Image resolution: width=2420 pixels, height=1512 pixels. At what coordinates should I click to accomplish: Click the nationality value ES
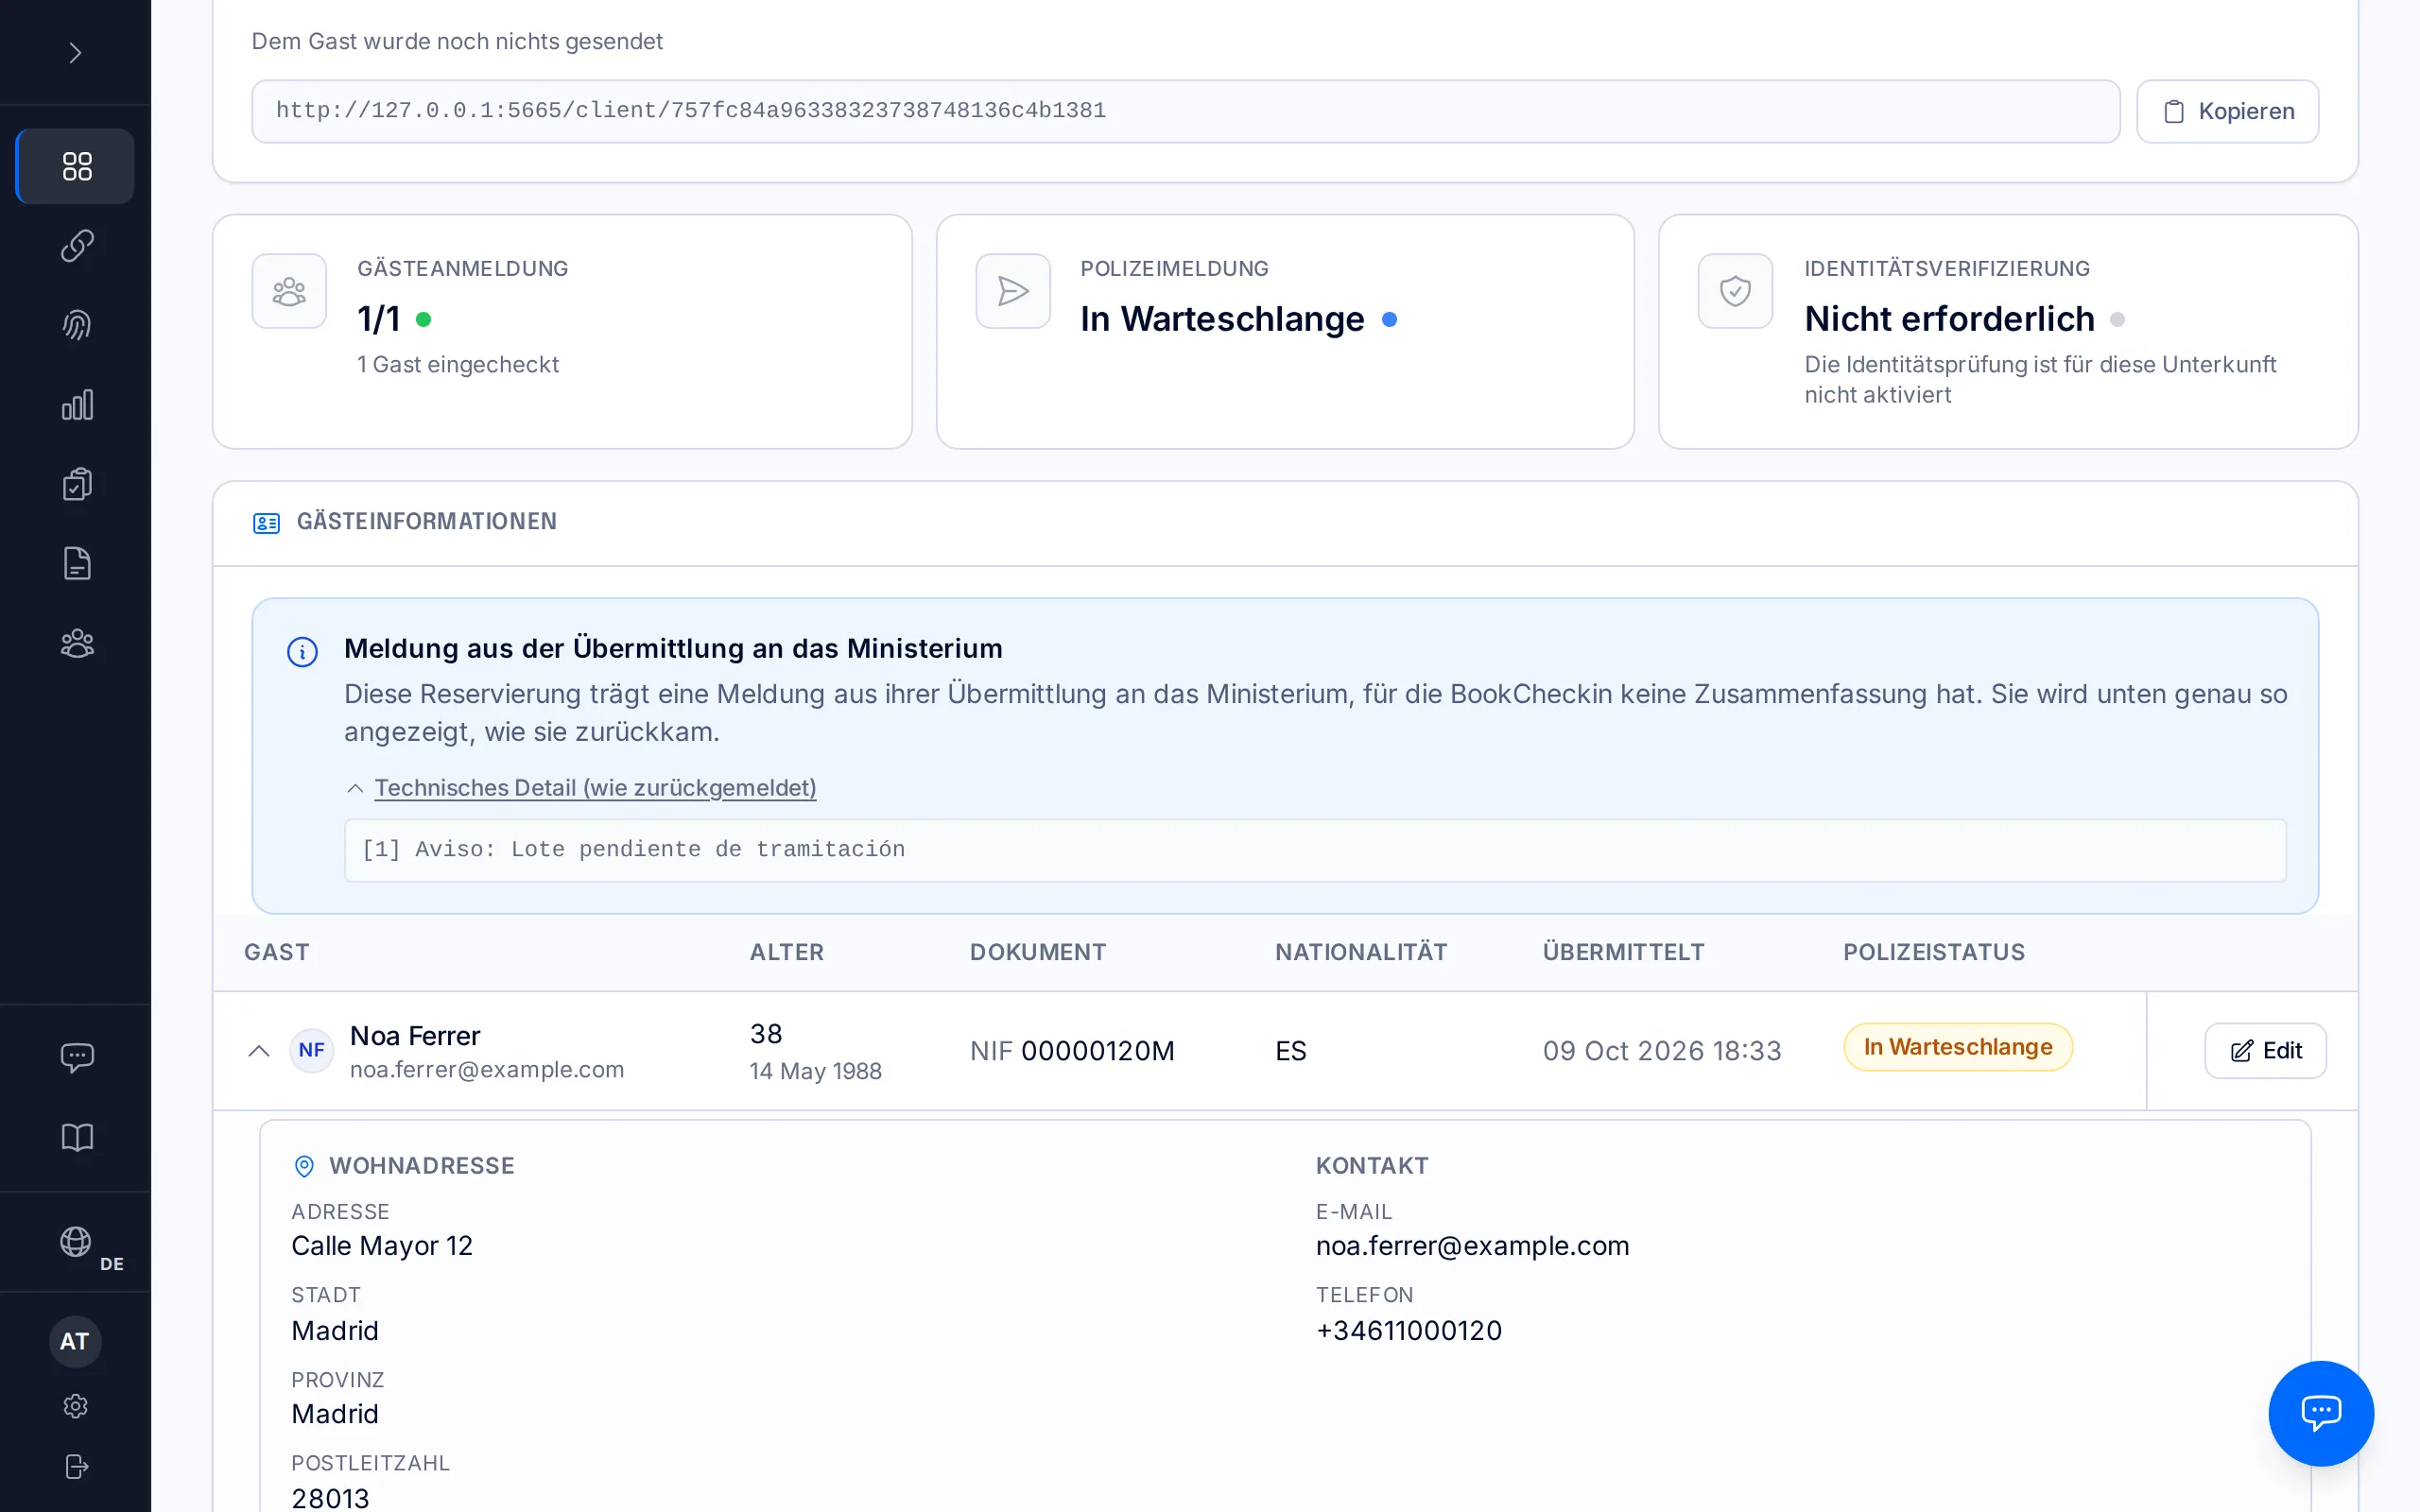click(x=1290, y=1051)
